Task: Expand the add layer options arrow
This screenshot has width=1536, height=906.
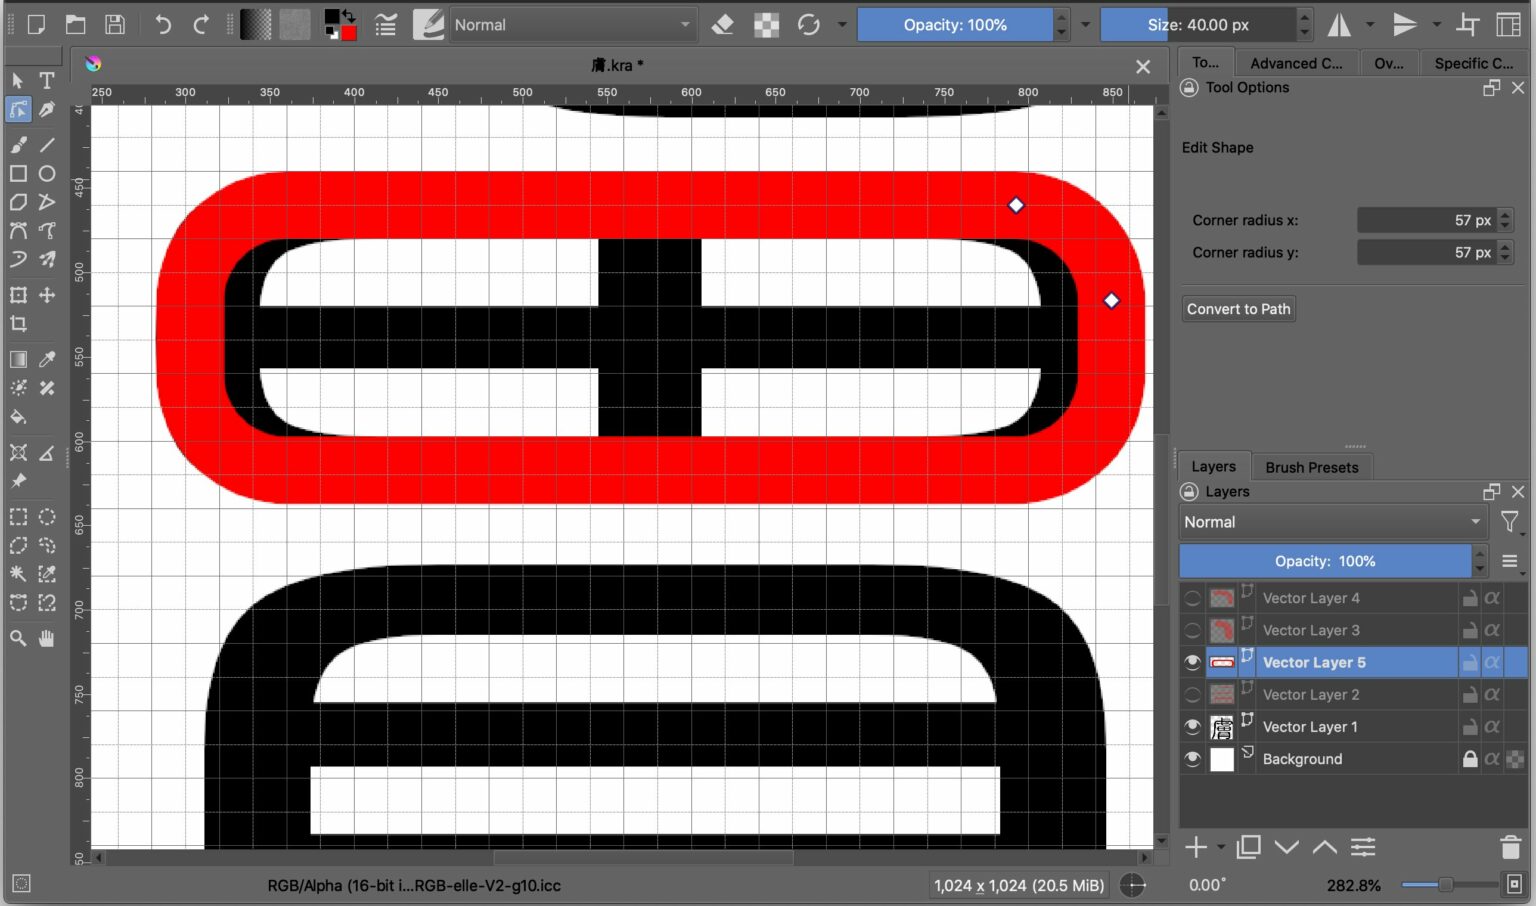Action: pos(1221,848)
